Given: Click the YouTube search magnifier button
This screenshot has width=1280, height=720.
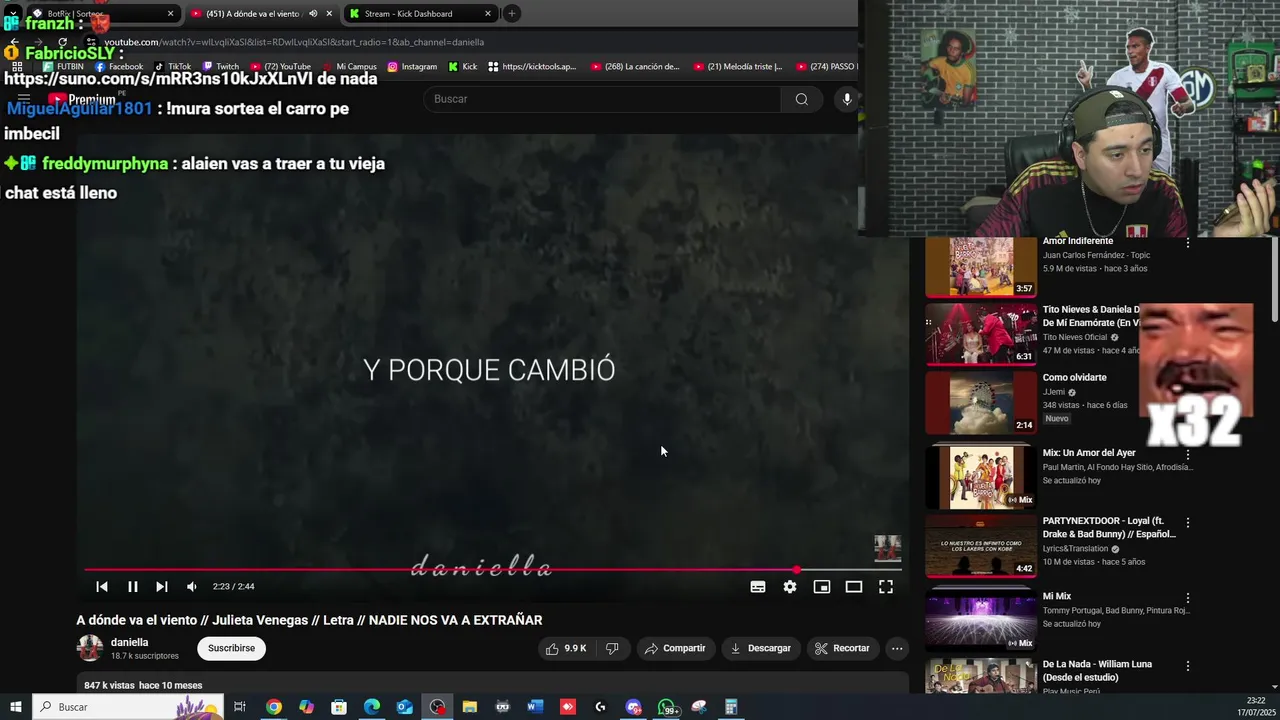Looking at the screenshot, I should [801, 99].
